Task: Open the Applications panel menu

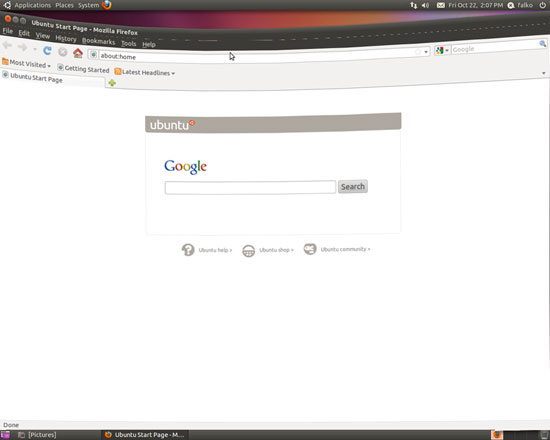Action: click(x=33, y=5)
